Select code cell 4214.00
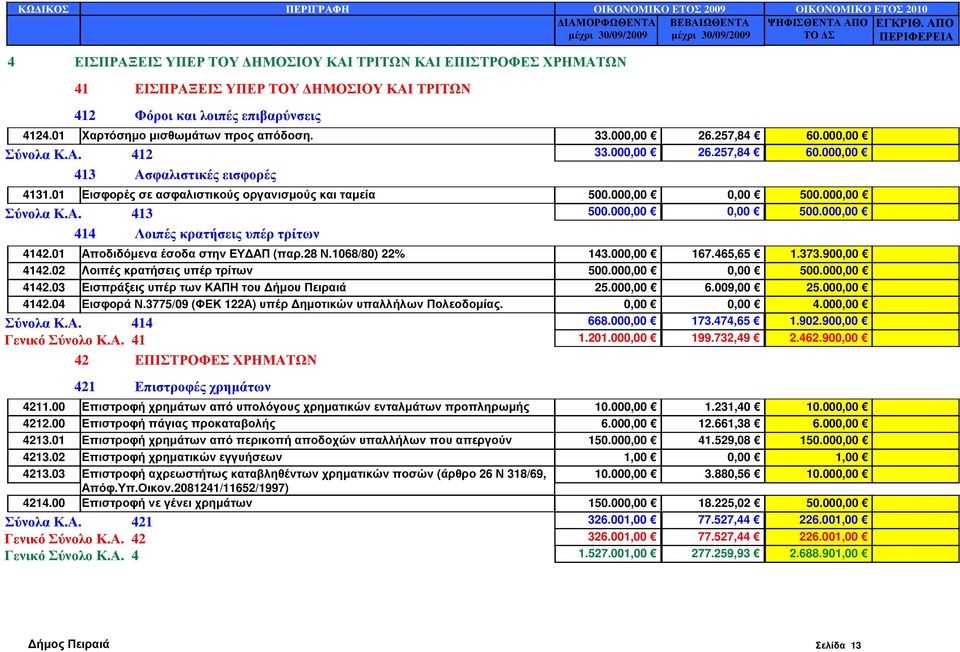 click(x=43, y=503)
